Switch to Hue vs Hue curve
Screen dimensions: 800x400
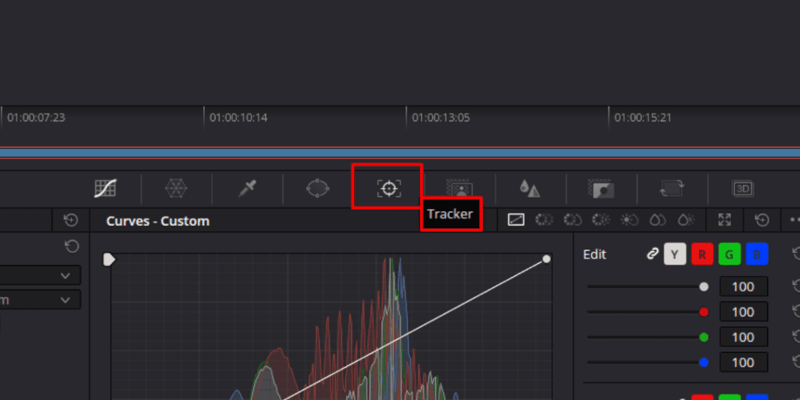click(x=544, y=220)
